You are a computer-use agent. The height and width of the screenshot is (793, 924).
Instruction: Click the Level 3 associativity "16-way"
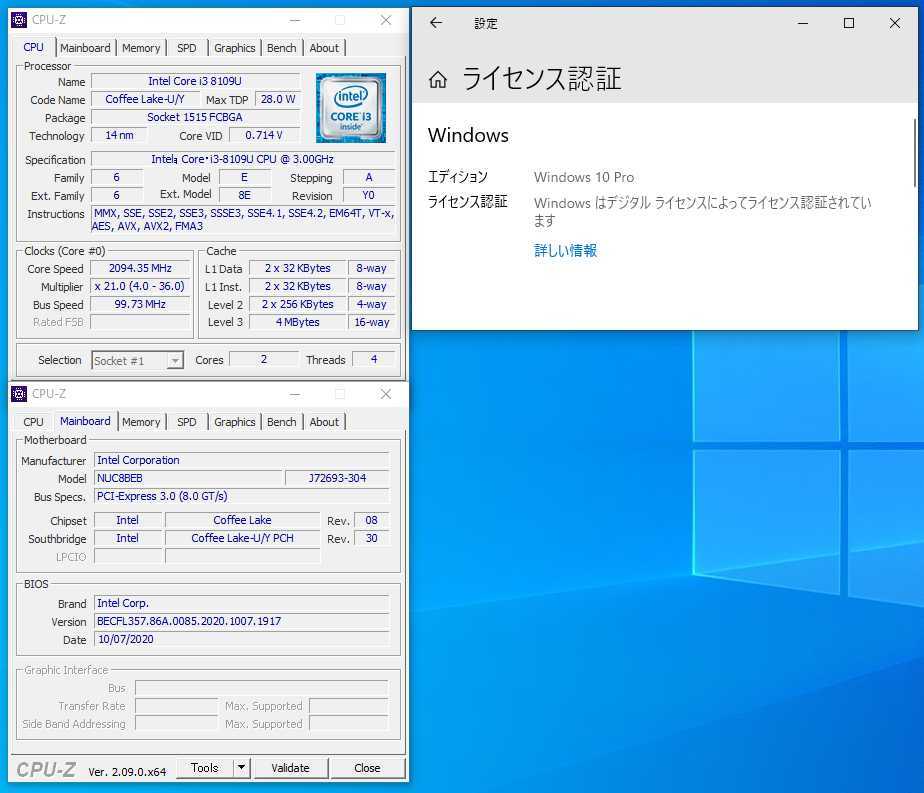click(372, 322)
